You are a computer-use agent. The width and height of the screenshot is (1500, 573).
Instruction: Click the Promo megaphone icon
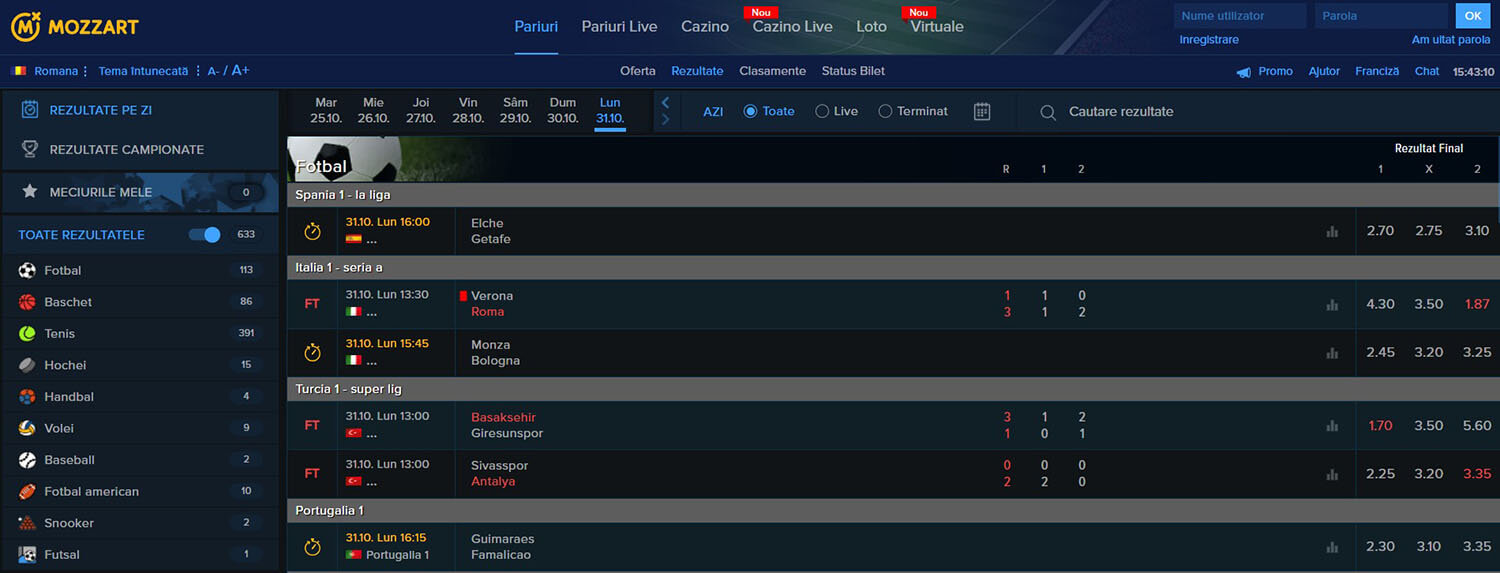tap(1244, 72)
